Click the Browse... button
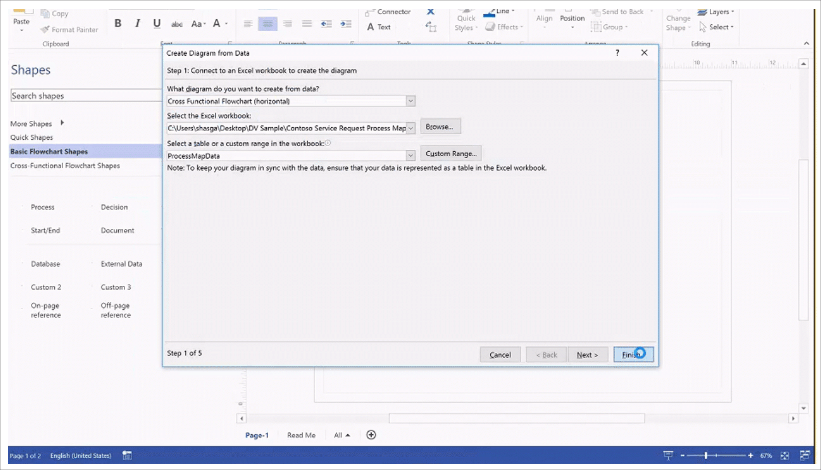Viewport: 821px width, 470px height. (x=441, y=127)
